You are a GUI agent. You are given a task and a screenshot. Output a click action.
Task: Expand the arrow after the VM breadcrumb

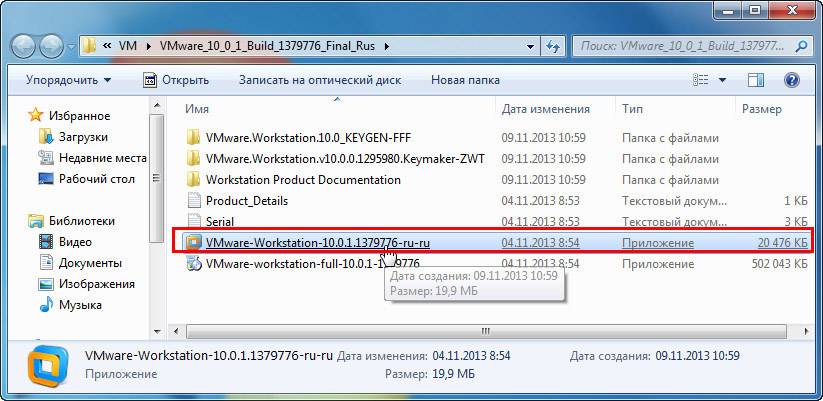[148, 46]
